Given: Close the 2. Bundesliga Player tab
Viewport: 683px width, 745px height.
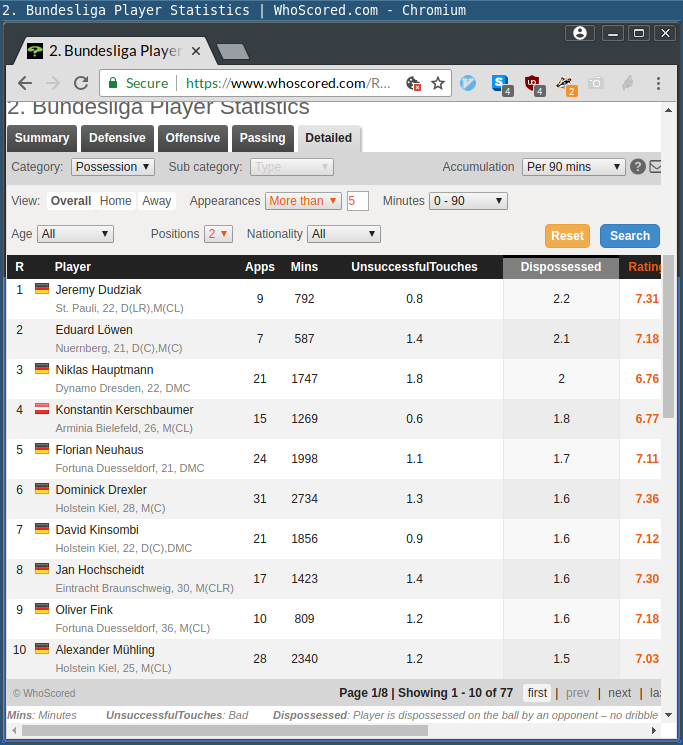Looking at the screenshot, I should (196, 51).
